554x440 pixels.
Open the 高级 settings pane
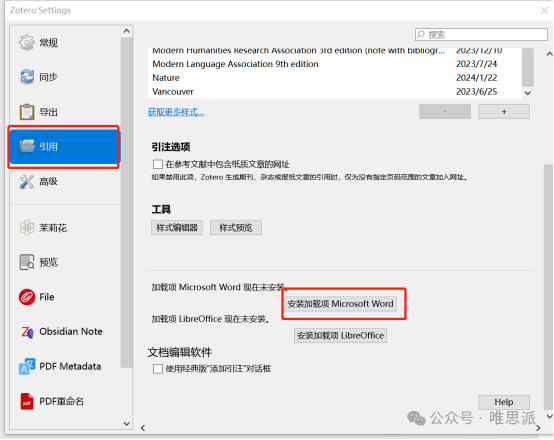65,181
